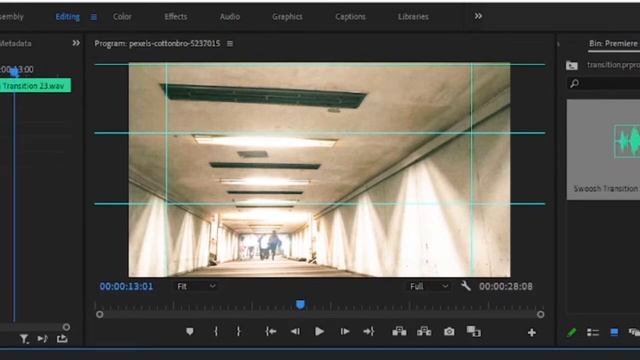This screenshot has width=640, height=360.
Task: Select the Captions workspace tab
Action: click(x=350, y=17)
